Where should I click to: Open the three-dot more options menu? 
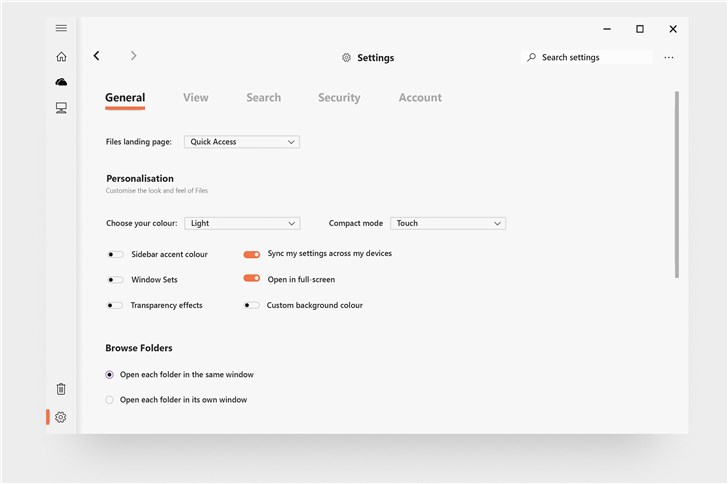pos(669,58)
